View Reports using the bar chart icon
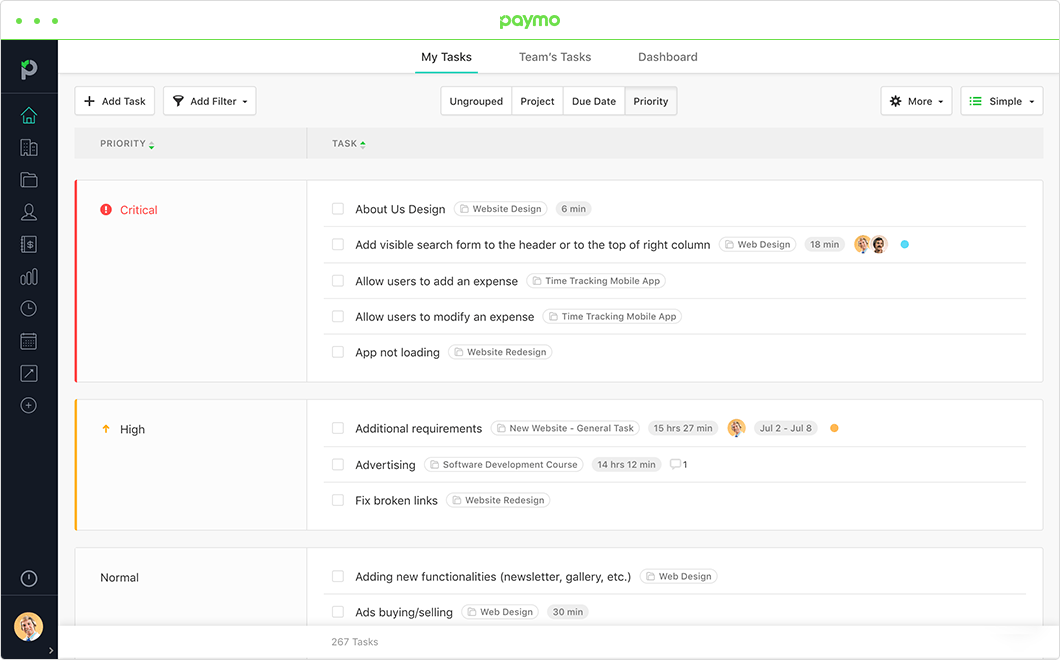This screenshot has width=1060, height=660. pyautogui.click(x=29, y=276)
